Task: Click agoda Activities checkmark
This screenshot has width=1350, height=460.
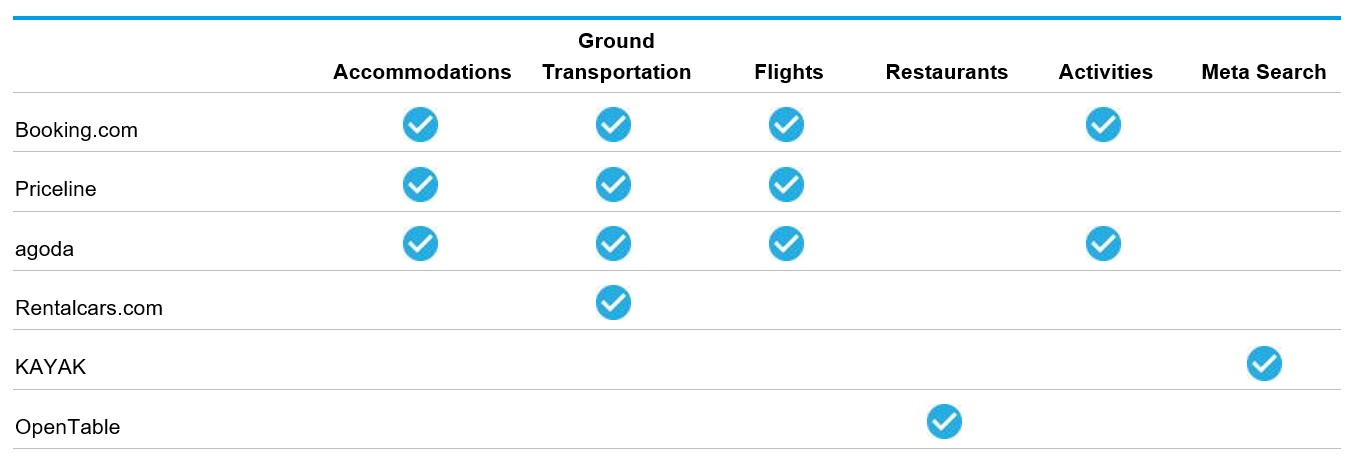Action: pyautogui.click(x=1103, y=244)
